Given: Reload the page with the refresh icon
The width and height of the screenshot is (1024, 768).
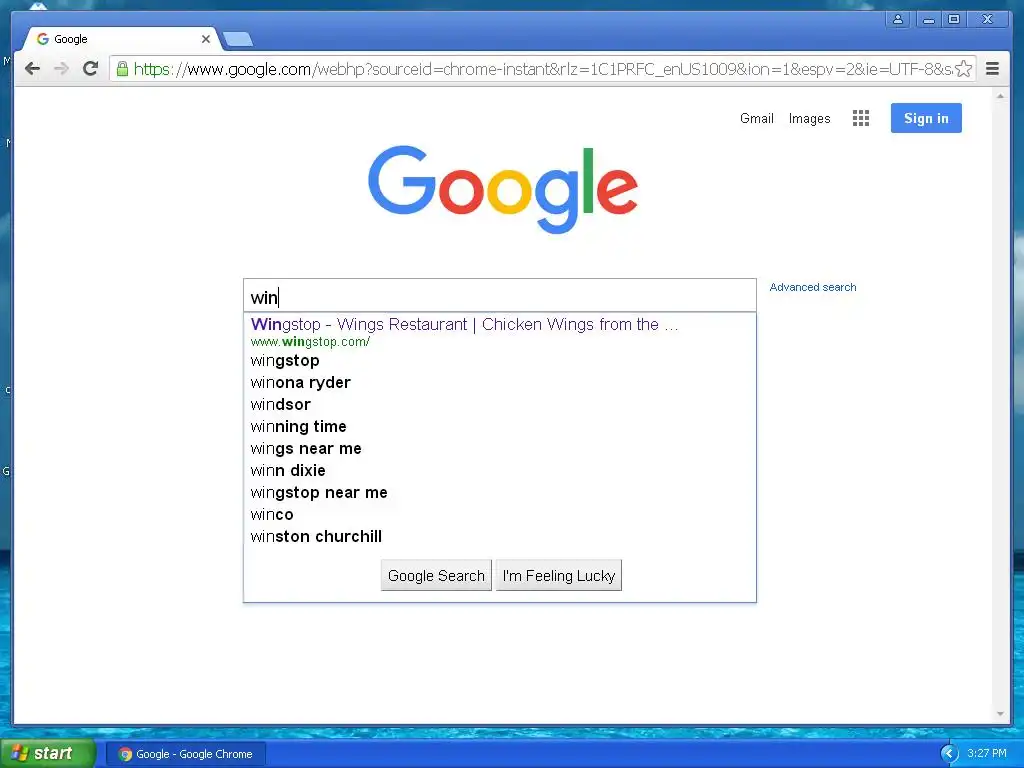Looking at the screenshot, I should click(x=91, y=69).
